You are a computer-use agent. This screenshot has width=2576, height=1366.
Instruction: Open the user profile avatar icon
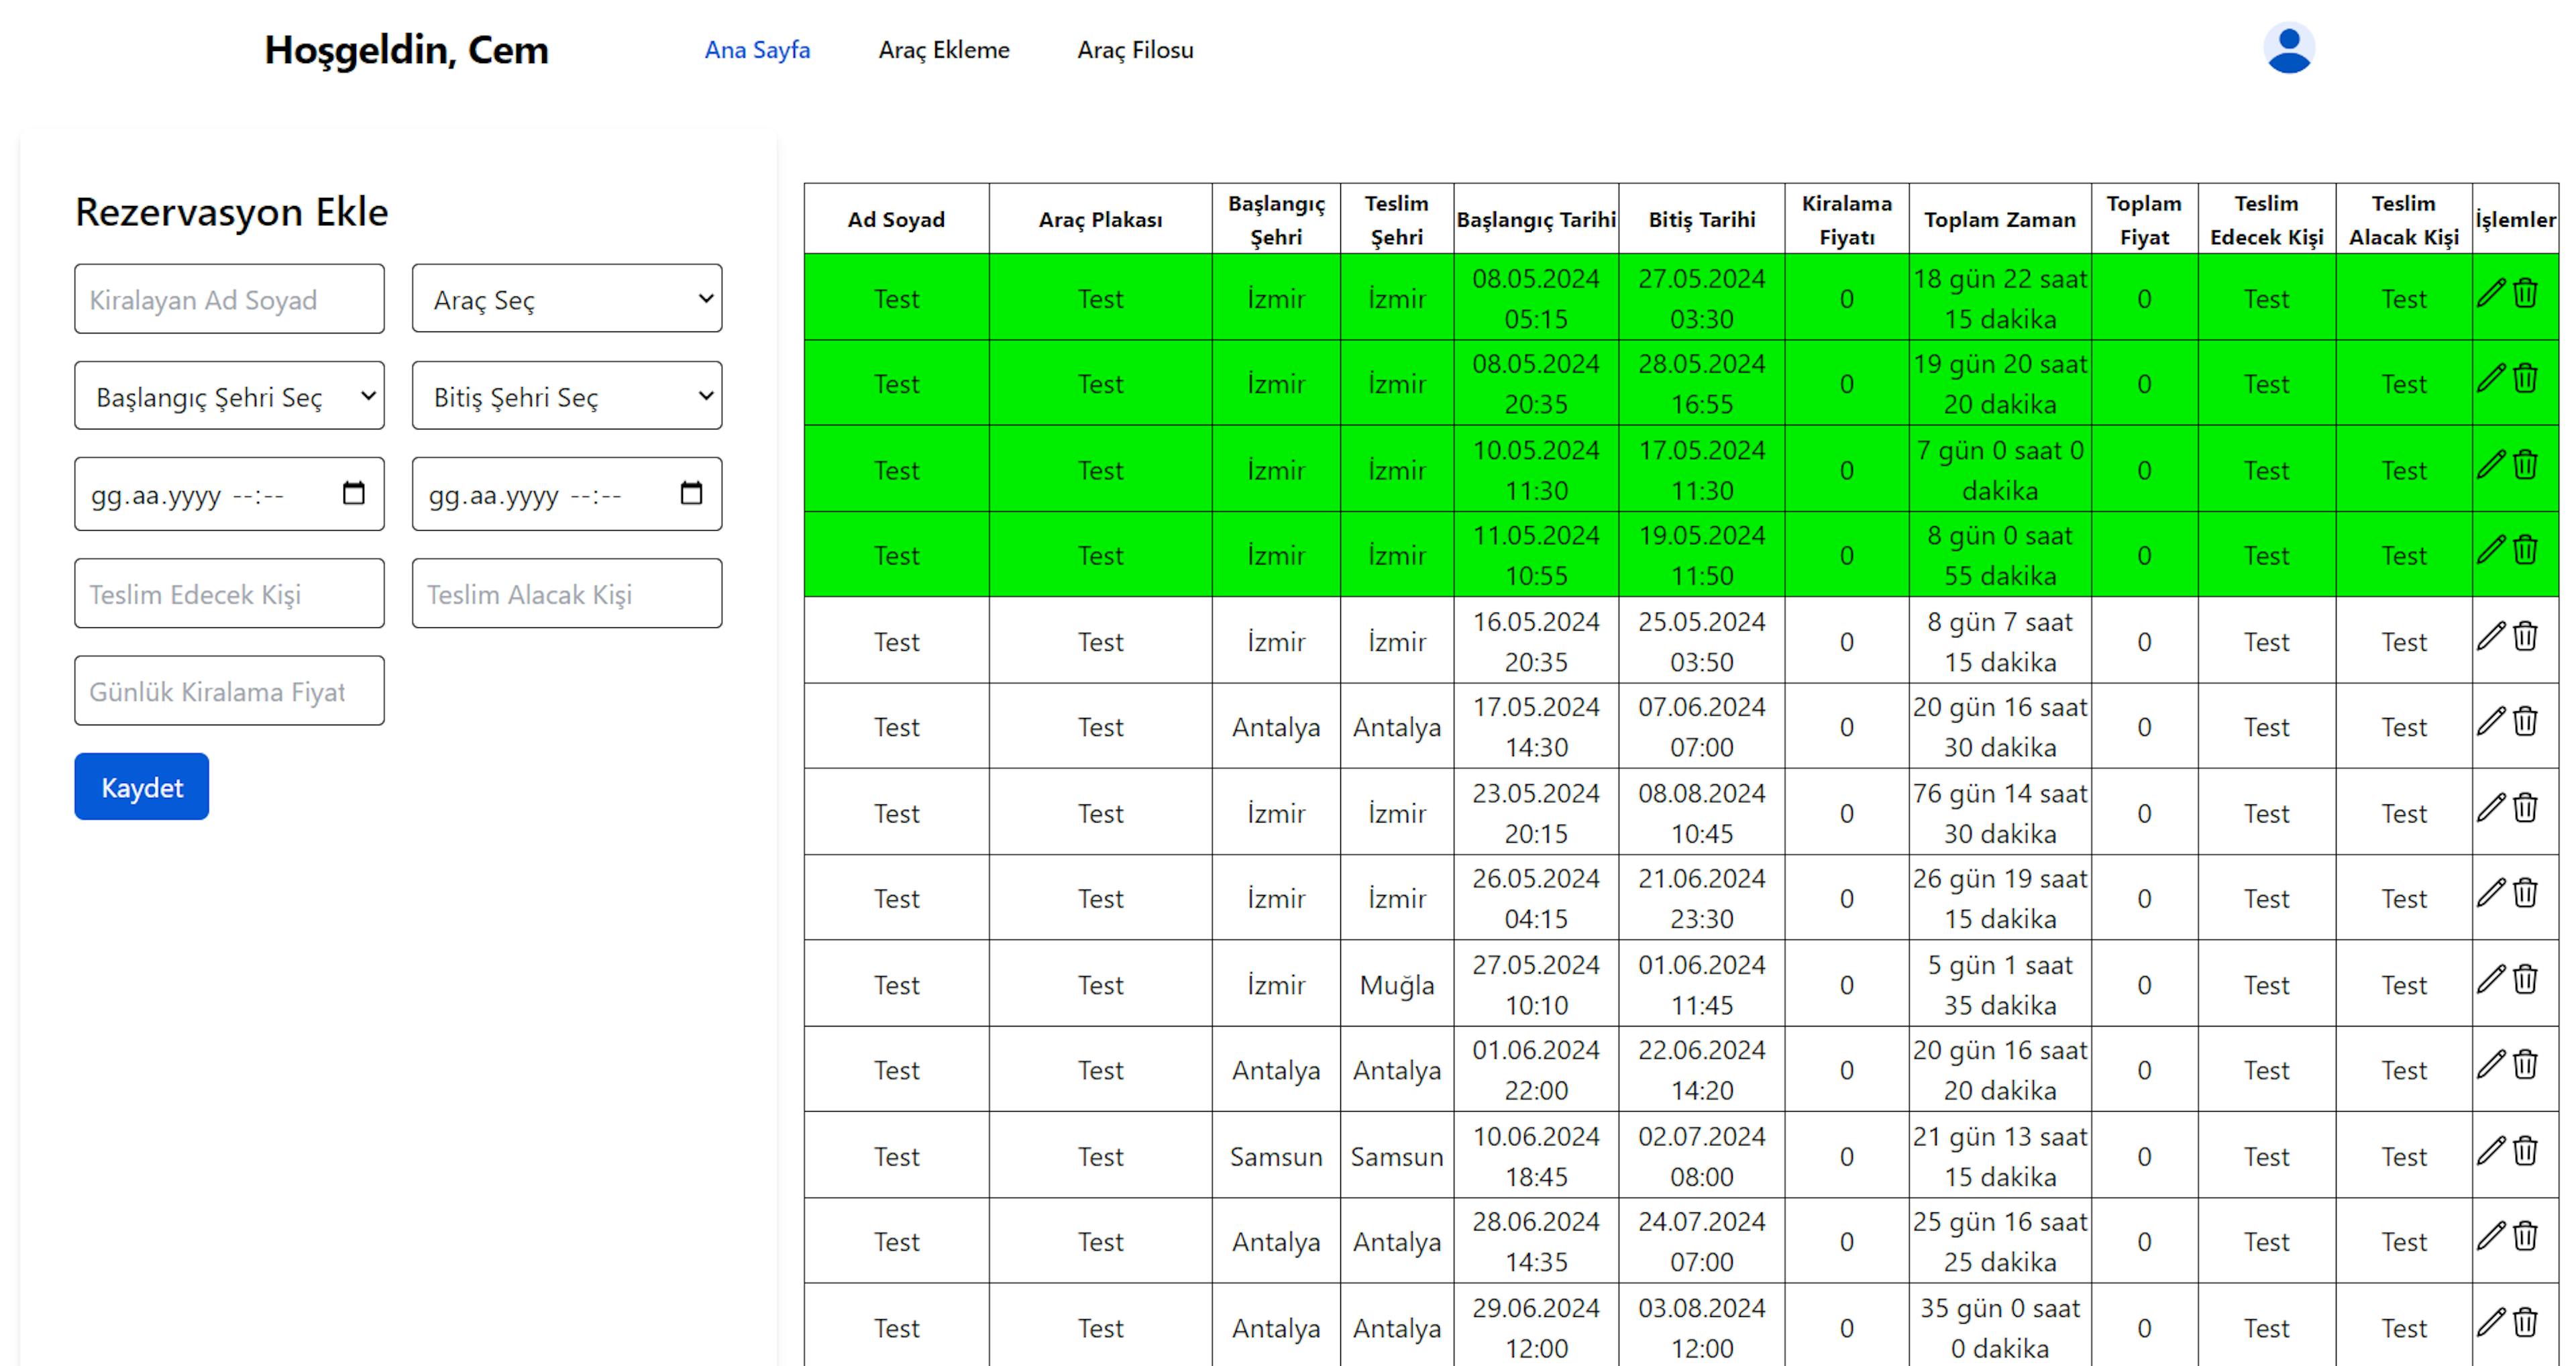tap(2289, 48)
